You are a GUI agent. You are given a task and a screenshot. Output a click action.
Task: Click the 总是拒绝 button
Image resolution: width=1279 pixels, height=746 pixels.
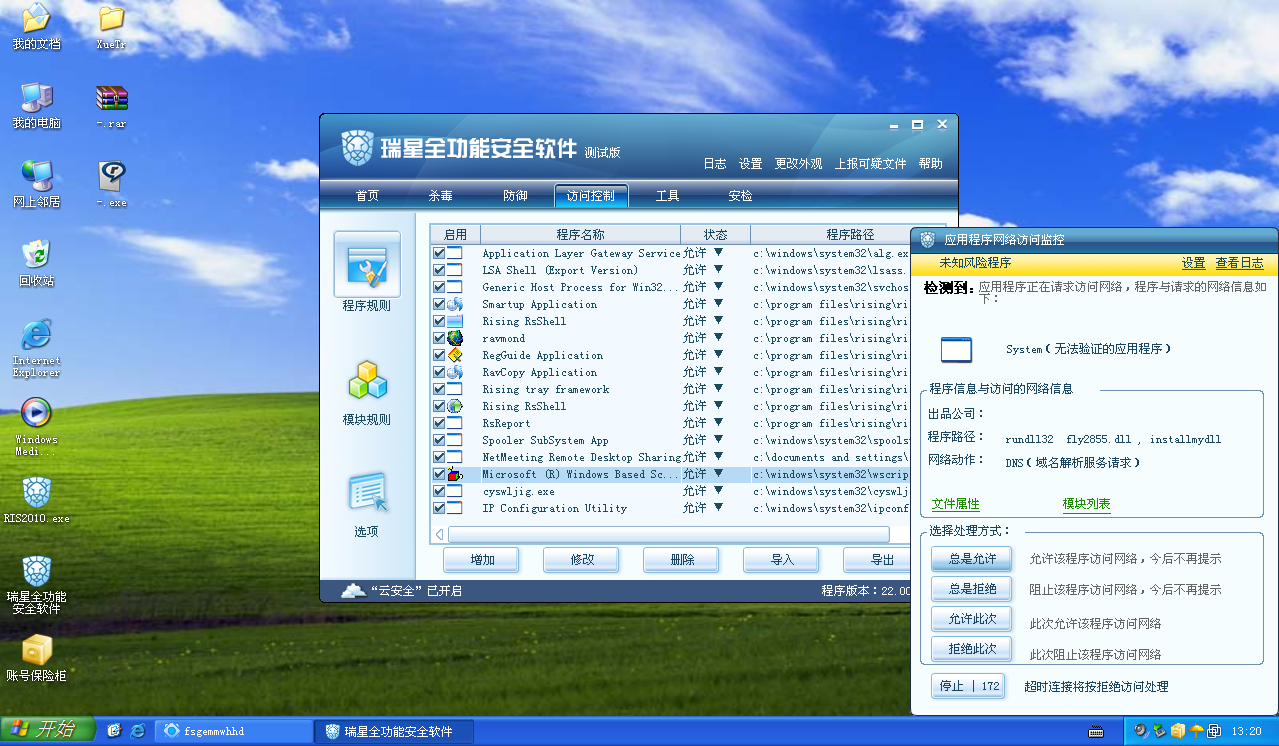pos(971,588)
